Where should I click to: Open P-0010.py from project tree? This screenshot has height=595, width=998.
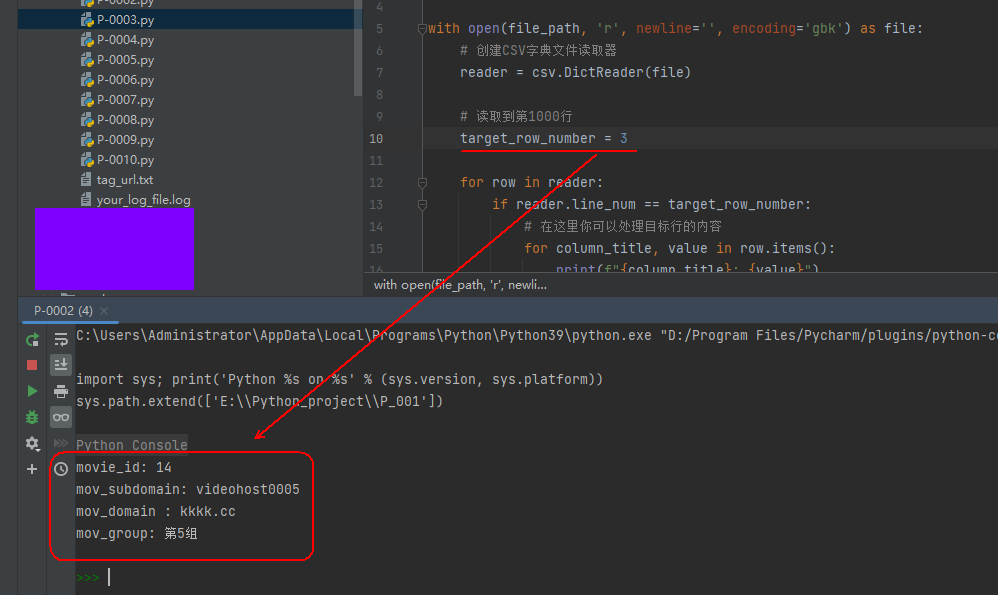[x=125, y=160]
